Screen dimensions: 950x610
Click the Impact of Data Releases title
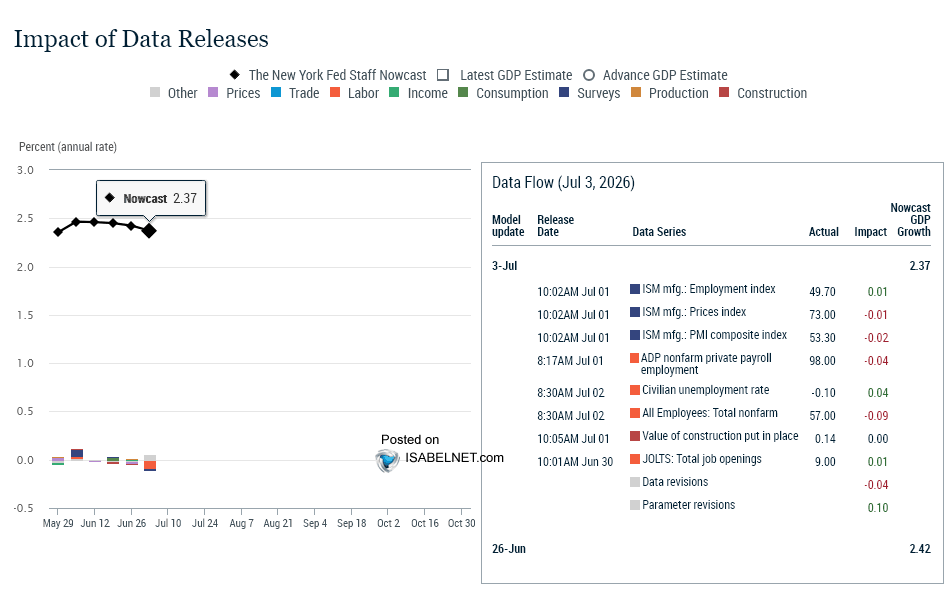[141, 39]
